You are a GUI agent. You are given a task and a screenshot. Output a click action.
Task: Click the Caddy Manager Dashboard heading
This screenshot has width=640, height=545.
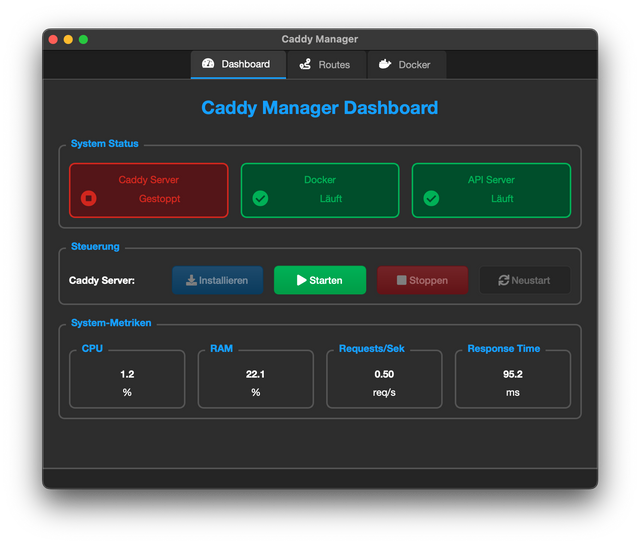coord(320,108)
